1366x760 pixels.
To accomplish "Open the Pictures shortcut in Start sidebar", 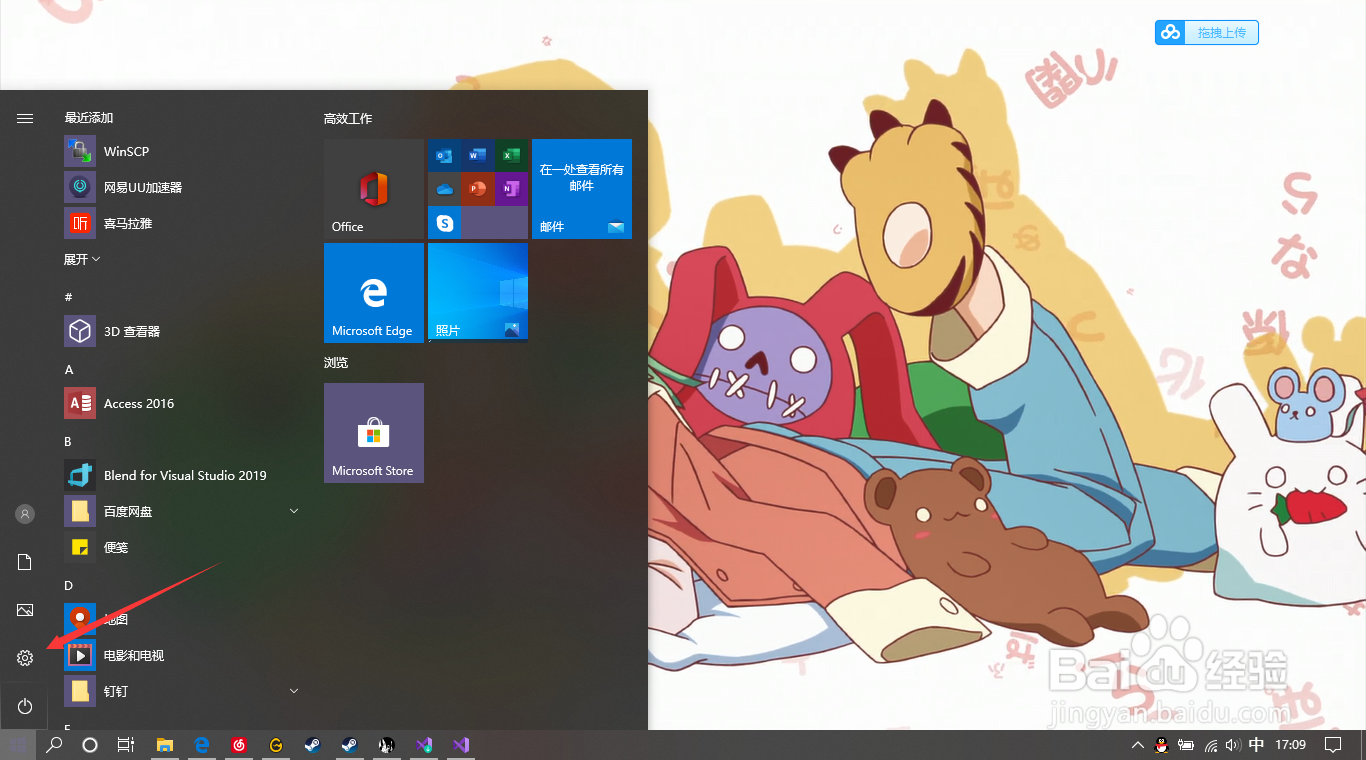I will point(25,610).
